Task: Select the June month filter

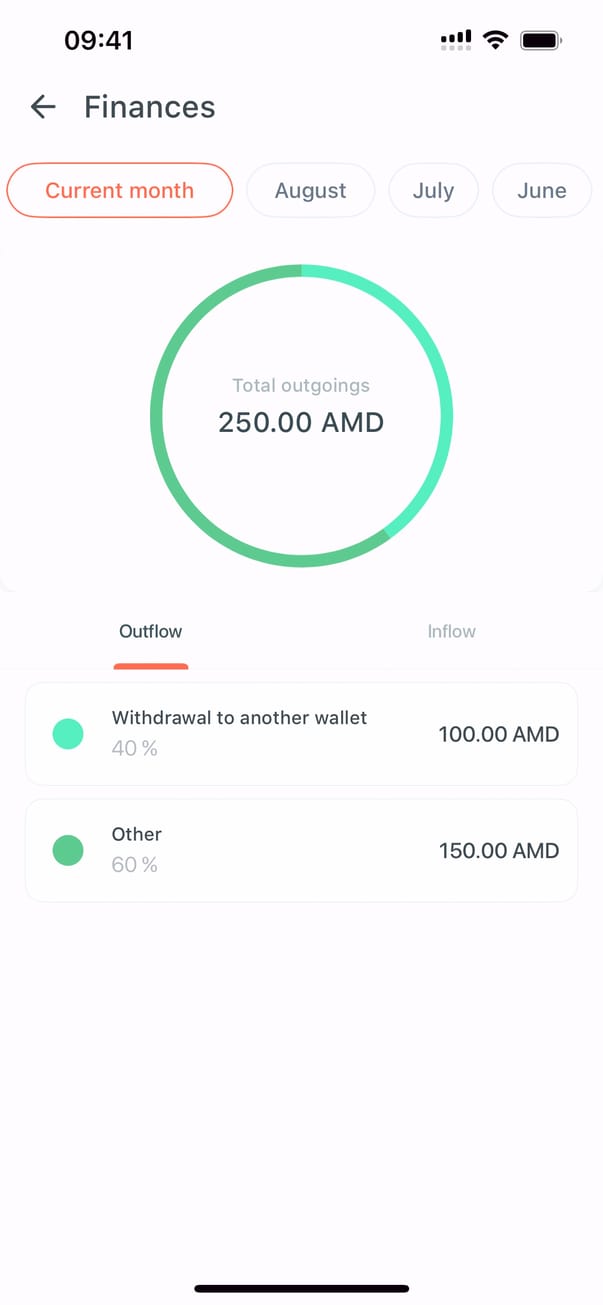Action: [x=542, y=190]
